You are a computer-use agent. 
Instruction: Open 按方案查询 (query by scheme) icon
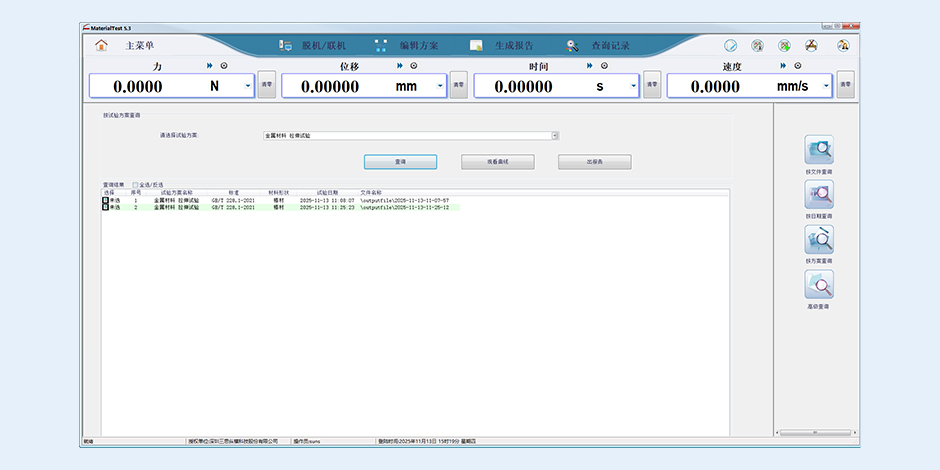pos(819,240)
